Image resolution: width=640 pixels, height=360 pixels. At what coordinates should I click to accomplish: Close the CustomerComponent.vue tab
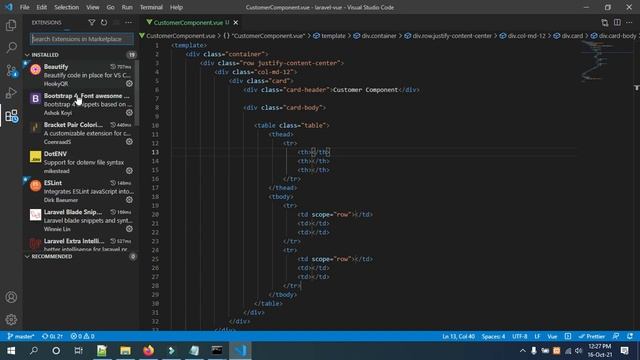(236, 22)
